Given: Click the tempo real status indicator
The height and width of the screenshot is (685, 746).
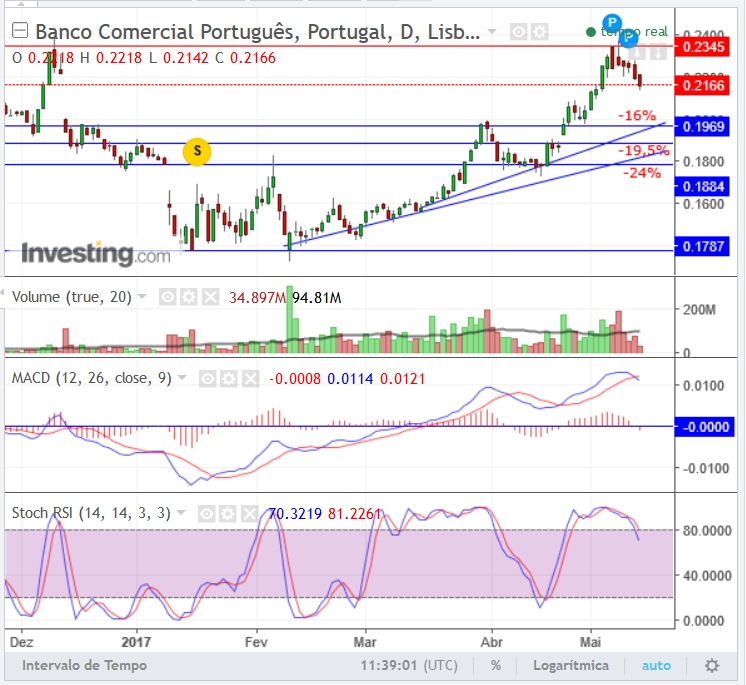Looking at the screenshot, I should coord(627,32).
